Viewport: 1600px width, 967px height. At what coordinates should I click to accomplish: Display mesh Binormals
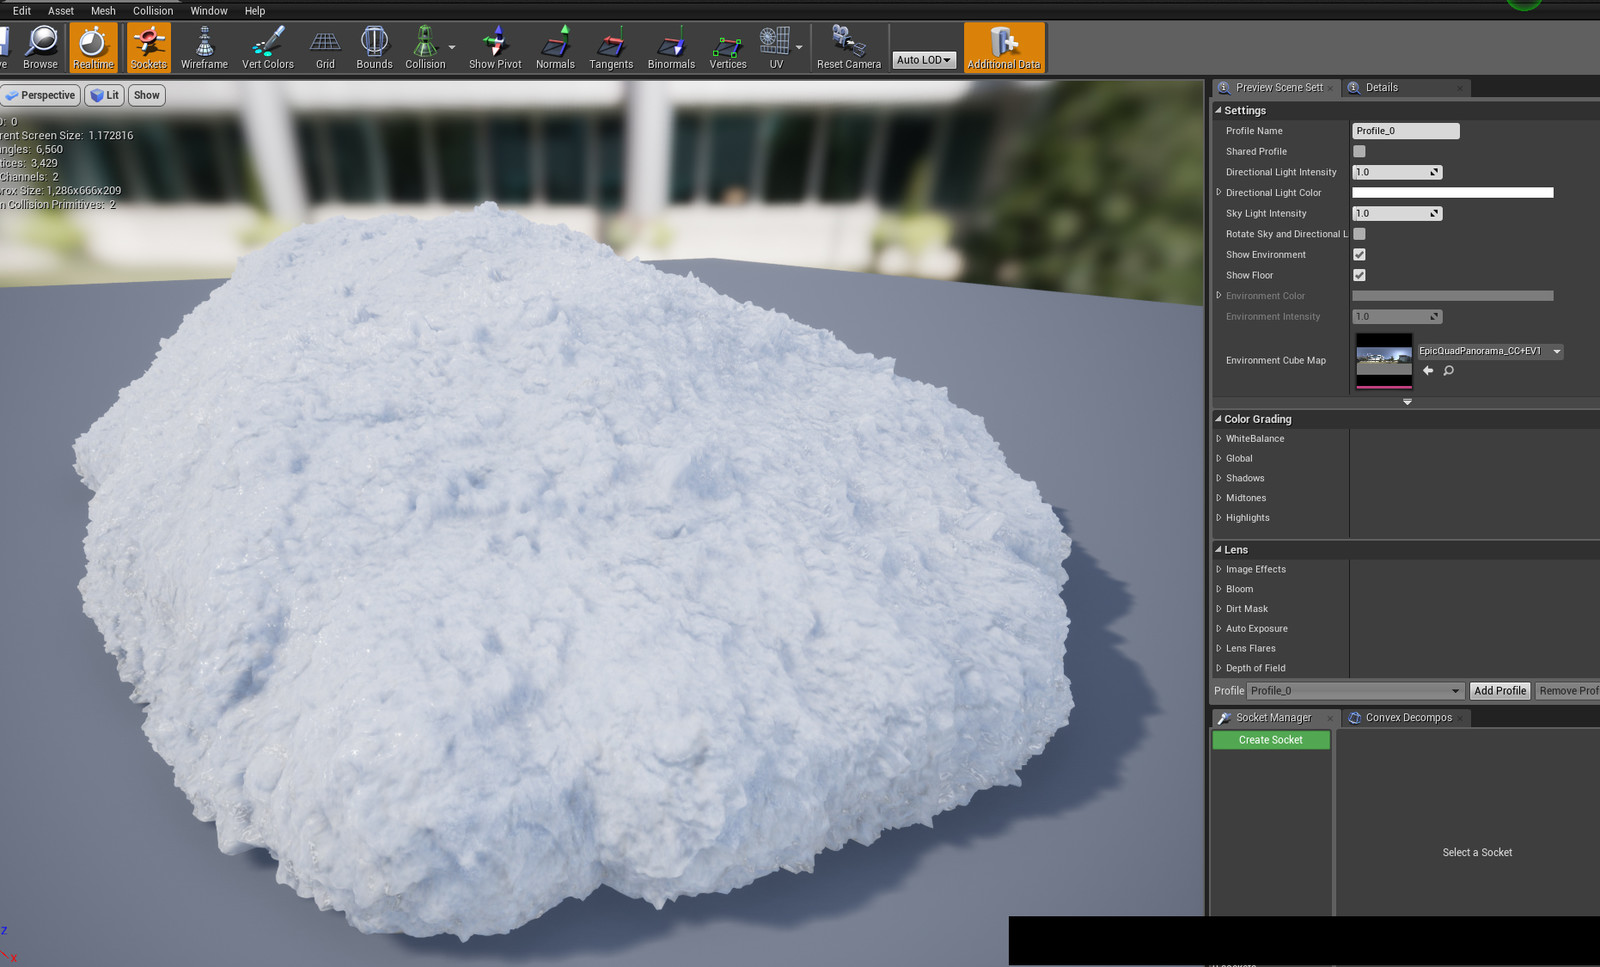click(x=671, y=47)
